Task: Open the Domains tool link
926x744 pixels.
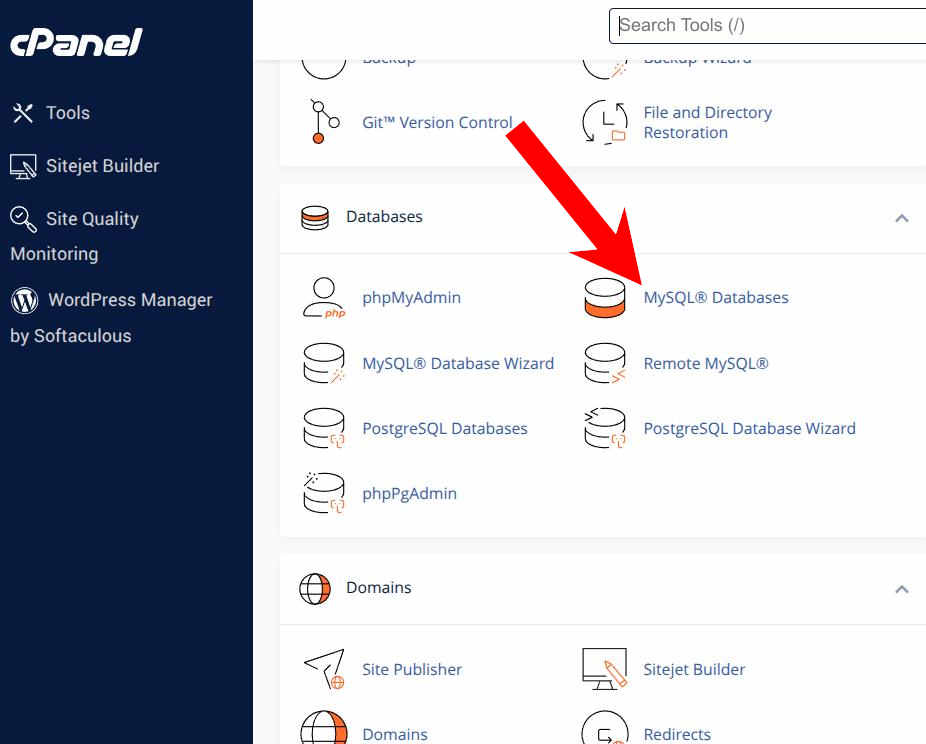Action: (x=394, y=734)
